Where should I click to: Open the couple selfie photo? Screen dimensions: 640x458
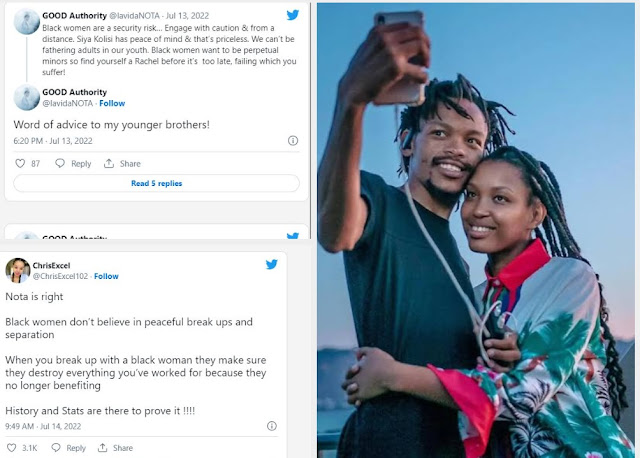[x=476, y=230]
